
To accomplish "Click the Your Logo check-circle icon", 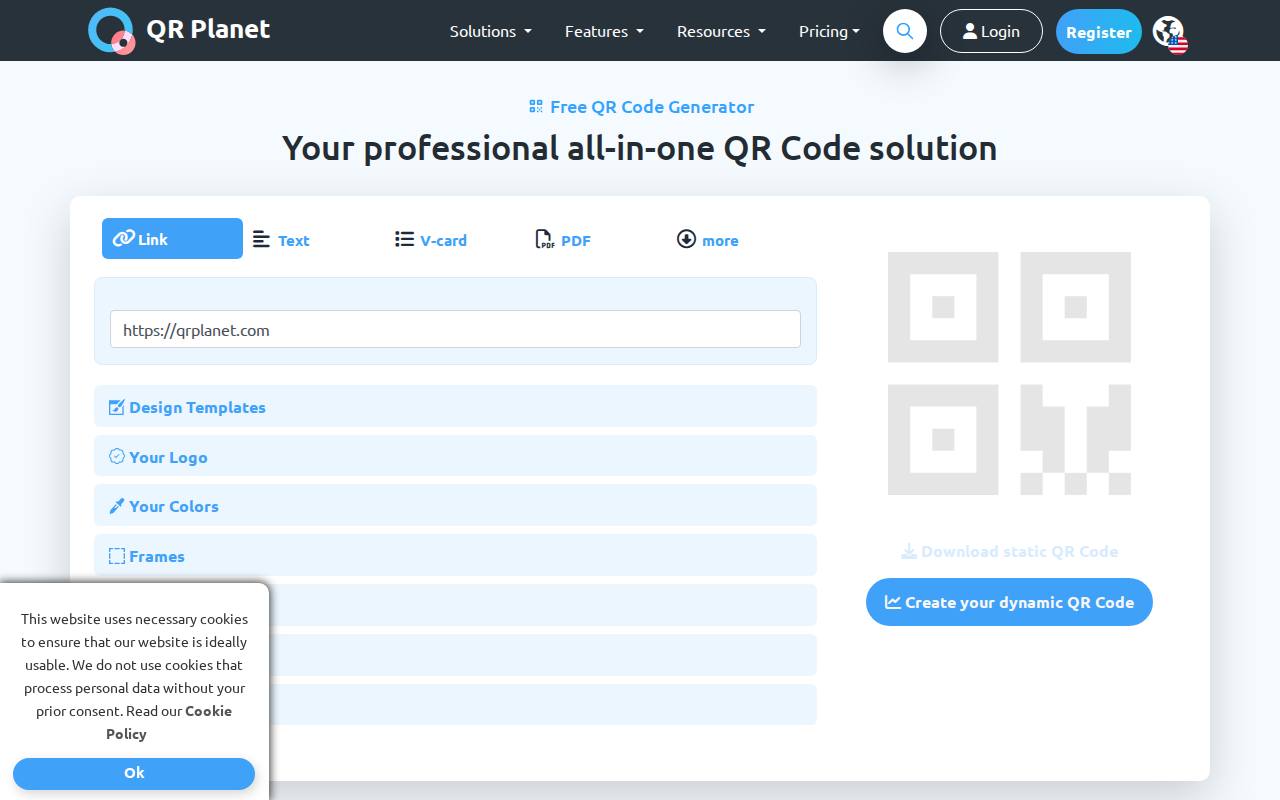I will (x=117, y=456).
